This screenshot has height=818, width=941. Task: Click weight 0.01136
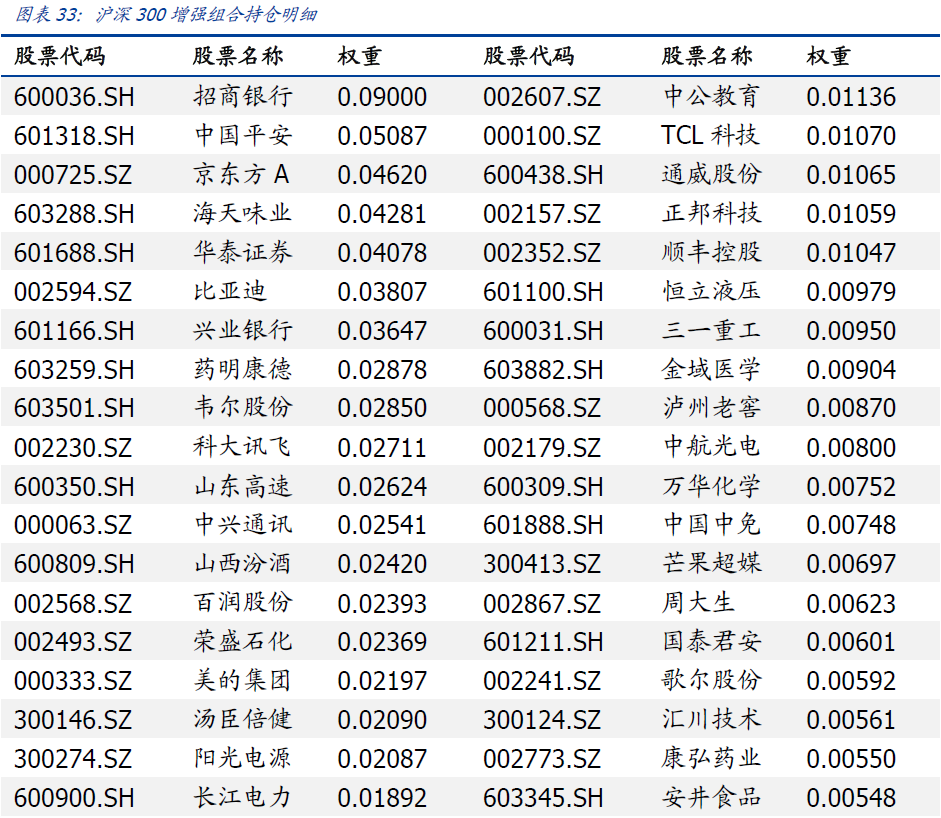(x=851, y=97)
